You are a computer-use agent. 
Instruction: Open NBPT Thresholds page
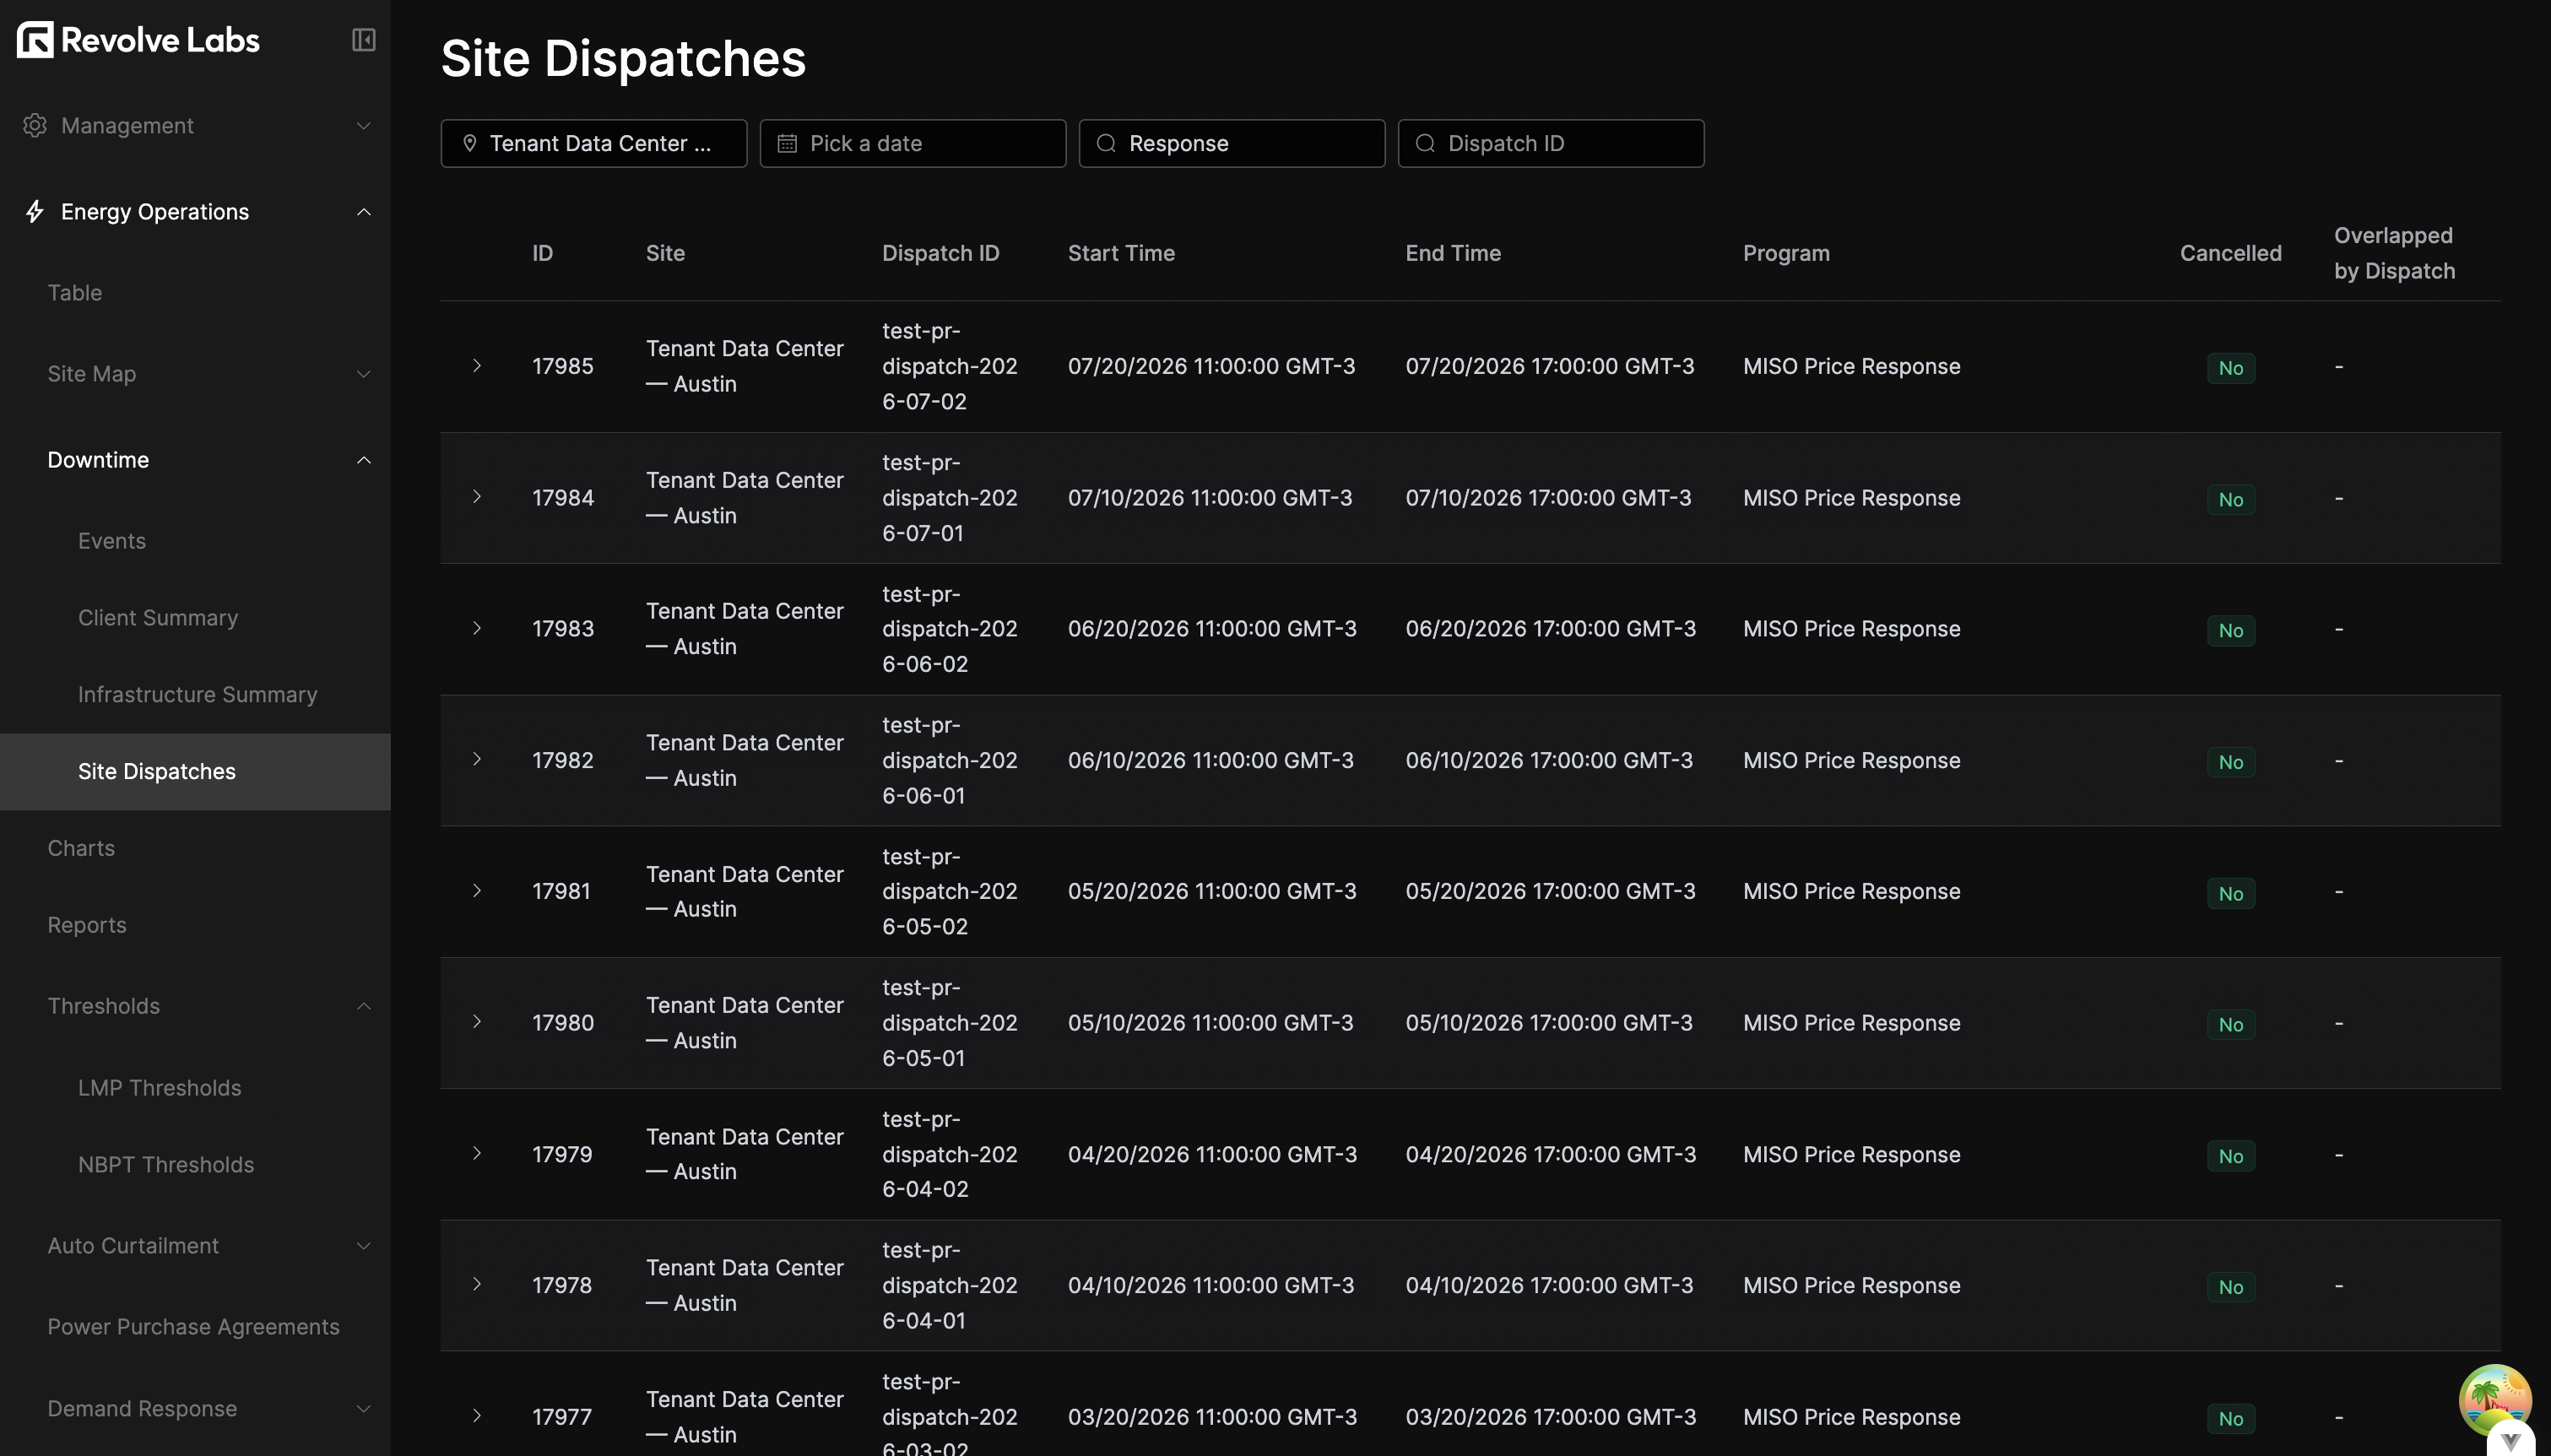click(x=166, y=1165)
